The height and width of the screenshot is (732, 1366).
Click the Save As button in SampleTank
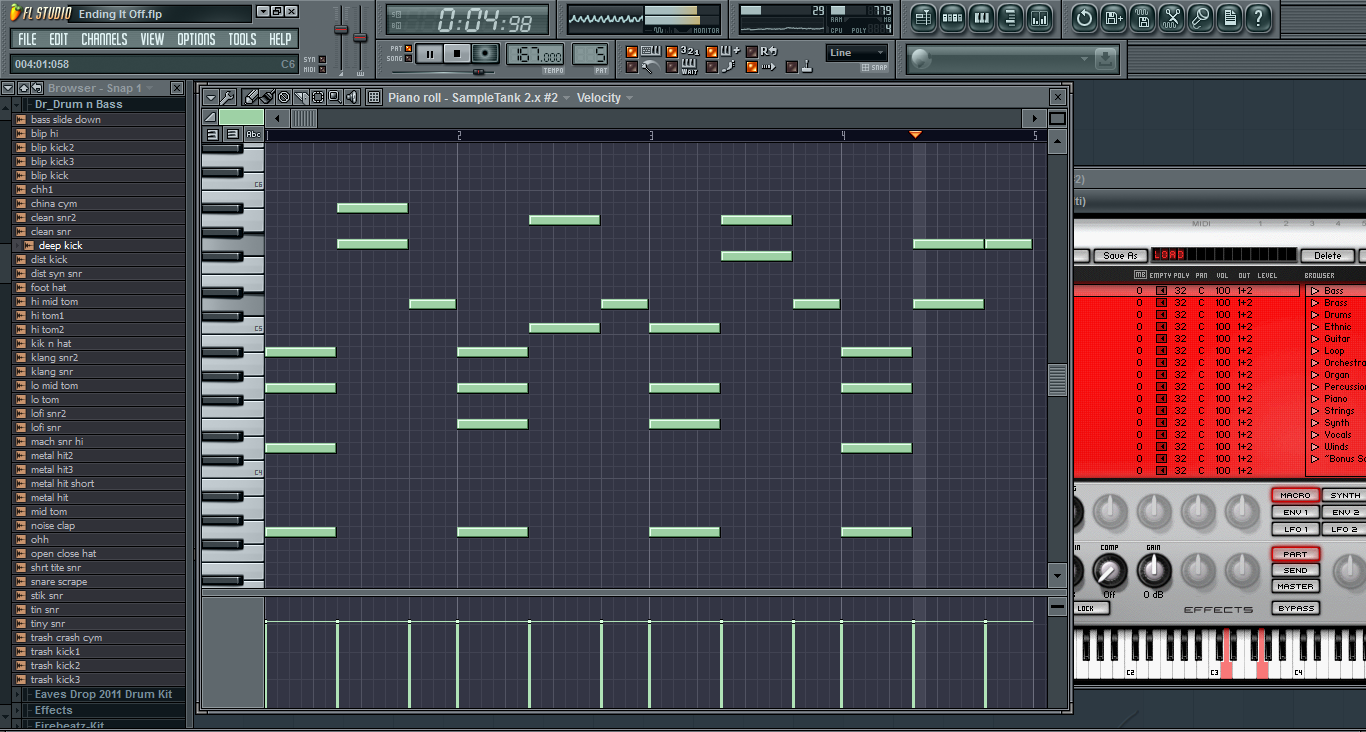1120,256
